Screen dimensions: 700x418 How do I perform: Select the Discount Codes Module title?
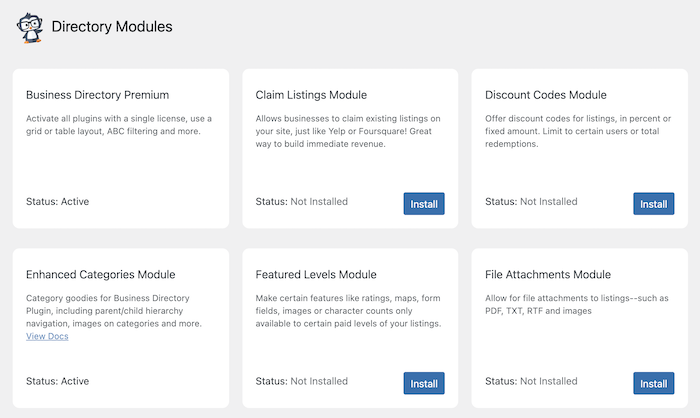click(x=546, y=95)
